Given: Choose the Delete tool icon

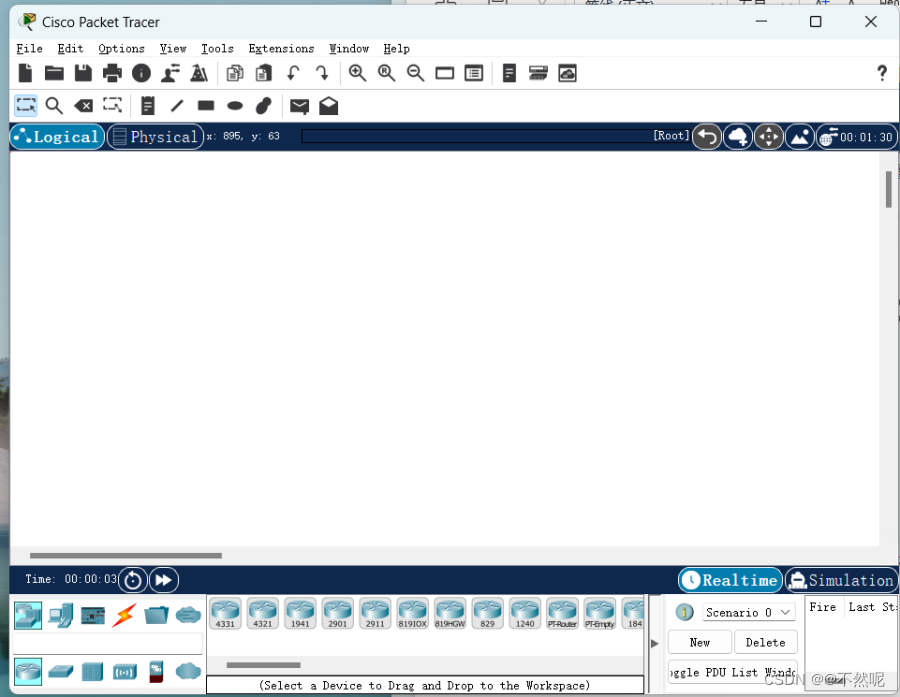Looking at the screenshot, I should (83, 106).
